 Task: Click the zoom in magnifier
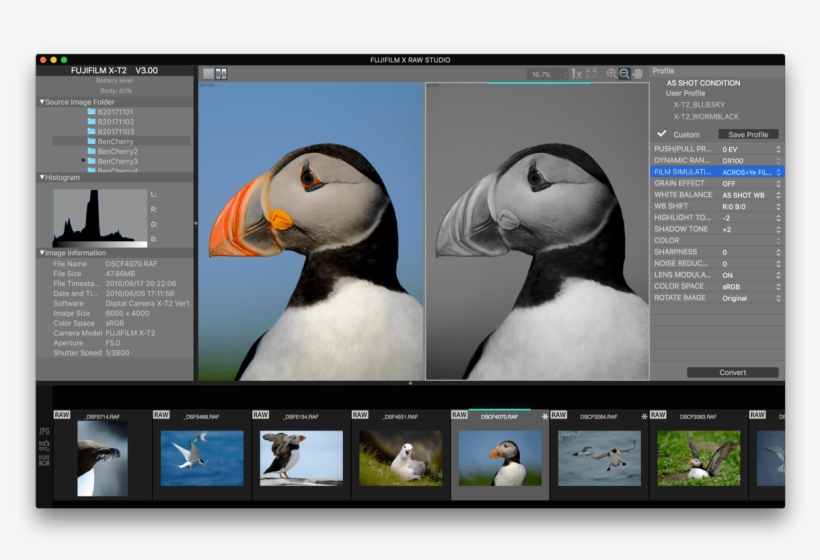(611, 74)
